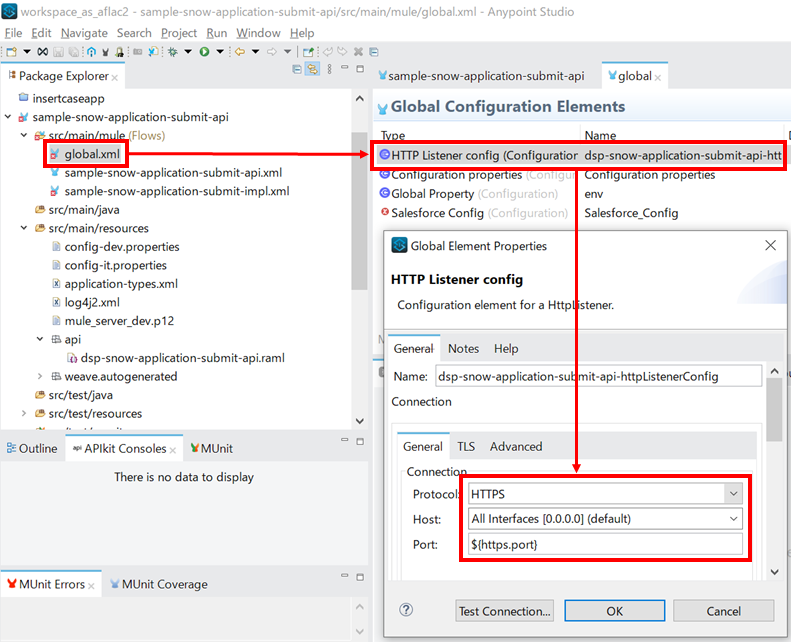The height and width of the screenshot is (642, 791).
Task: Open the Navigate menu
Action: point(84,33)
